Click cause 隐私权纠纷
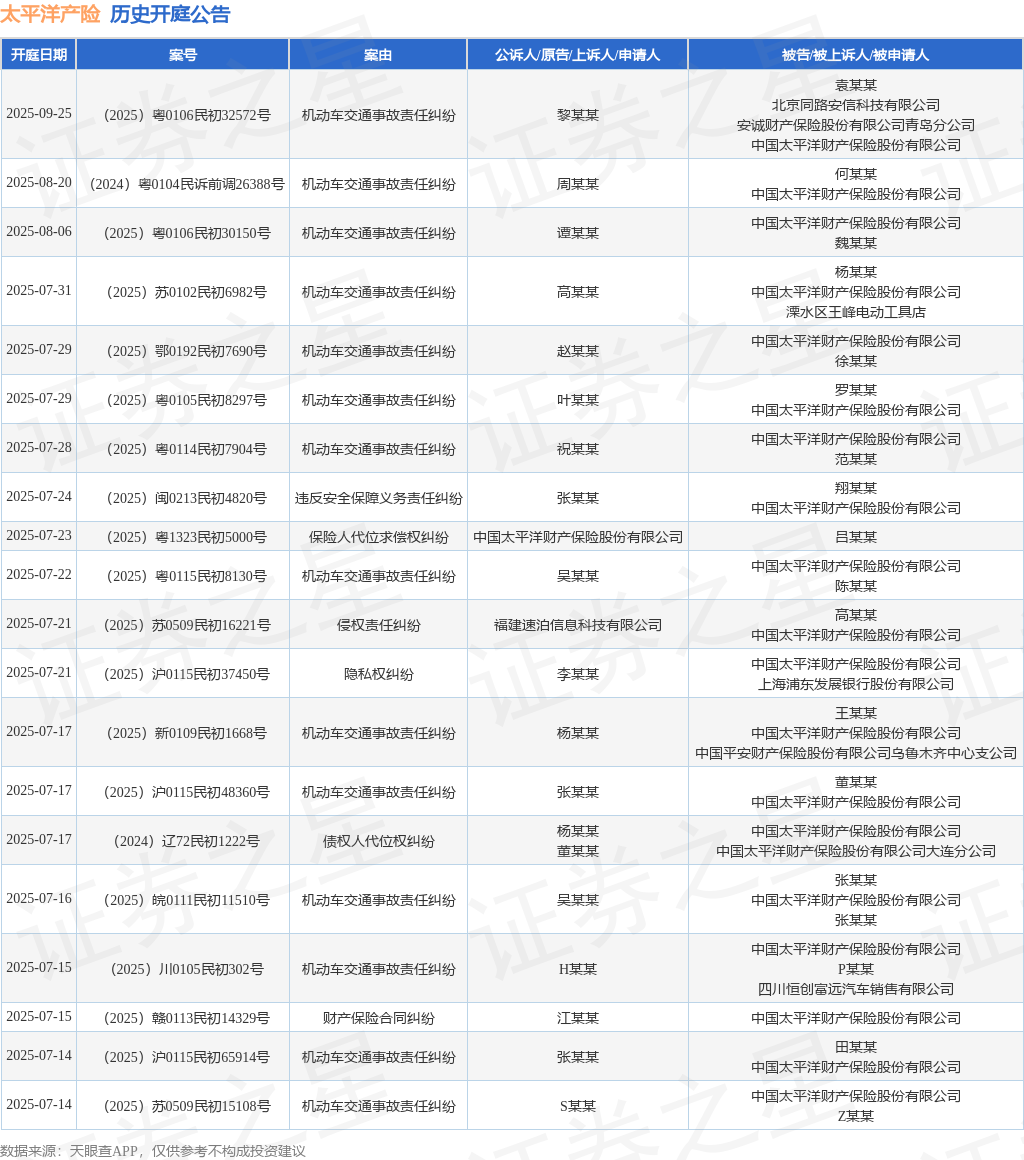The width and height of the screenshot is (1024, 1160). [x=378, y=674]
